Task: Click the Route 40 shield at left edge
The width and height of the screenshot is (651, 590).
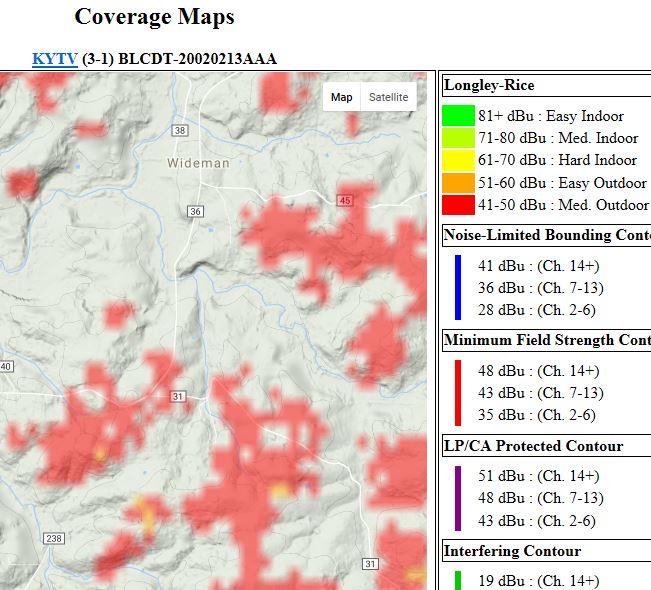Action: [x=5, y=366]
